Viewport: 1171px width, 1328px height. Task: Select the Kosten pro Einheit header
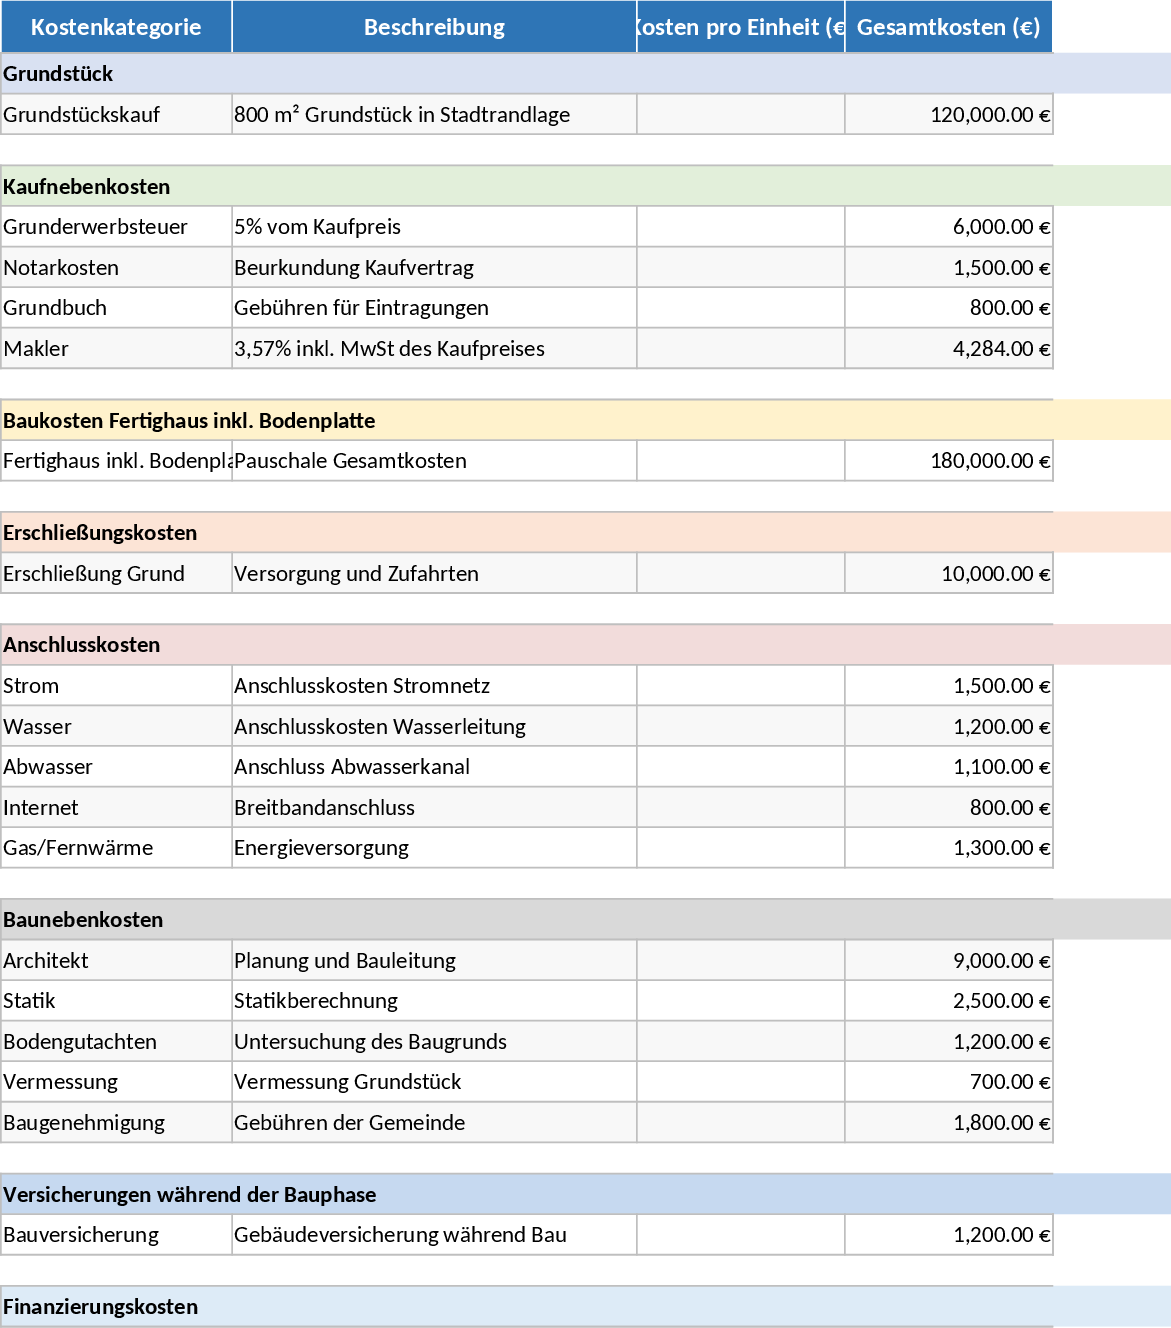[740, 27]
